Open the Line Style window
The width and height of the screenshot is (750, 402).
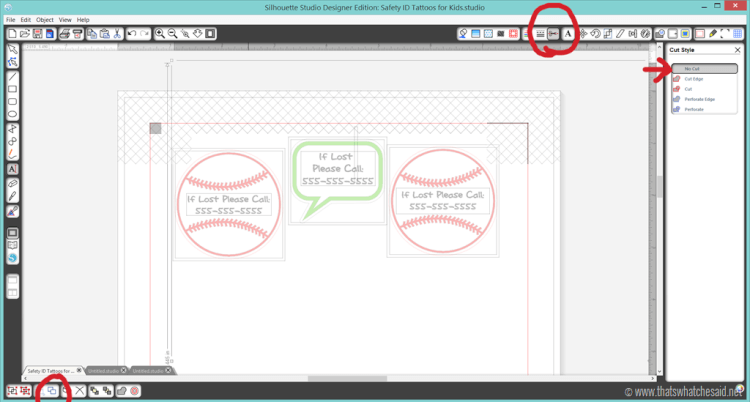[540, 34]
